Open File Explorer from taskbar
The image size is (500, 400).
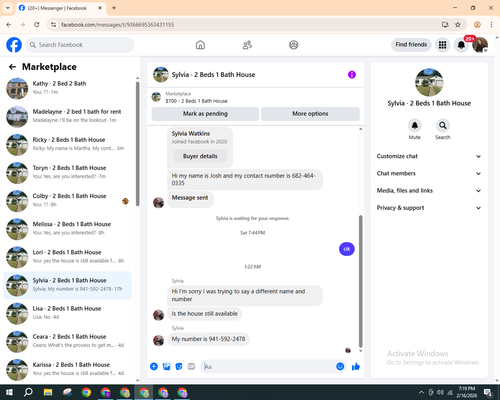(x=48, y=392)
